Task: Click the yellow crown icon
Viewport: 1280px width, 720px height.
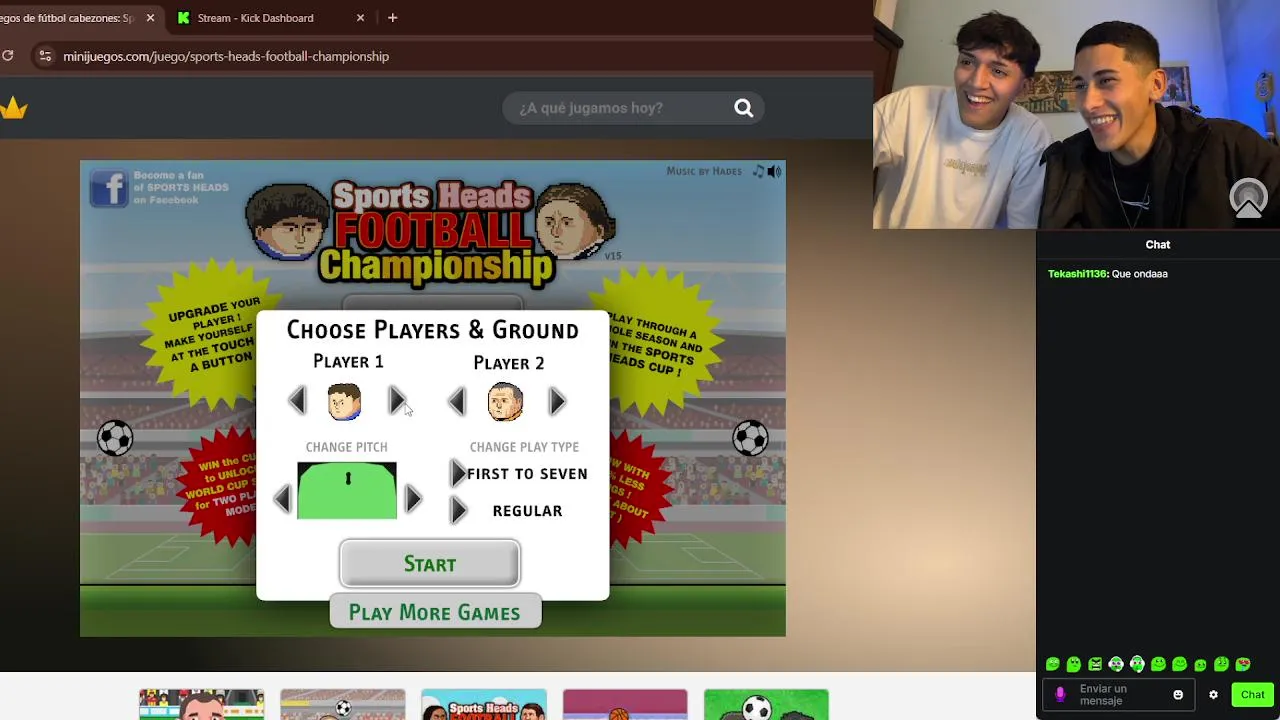Action: pyautogui.click(x=13, y=108)
